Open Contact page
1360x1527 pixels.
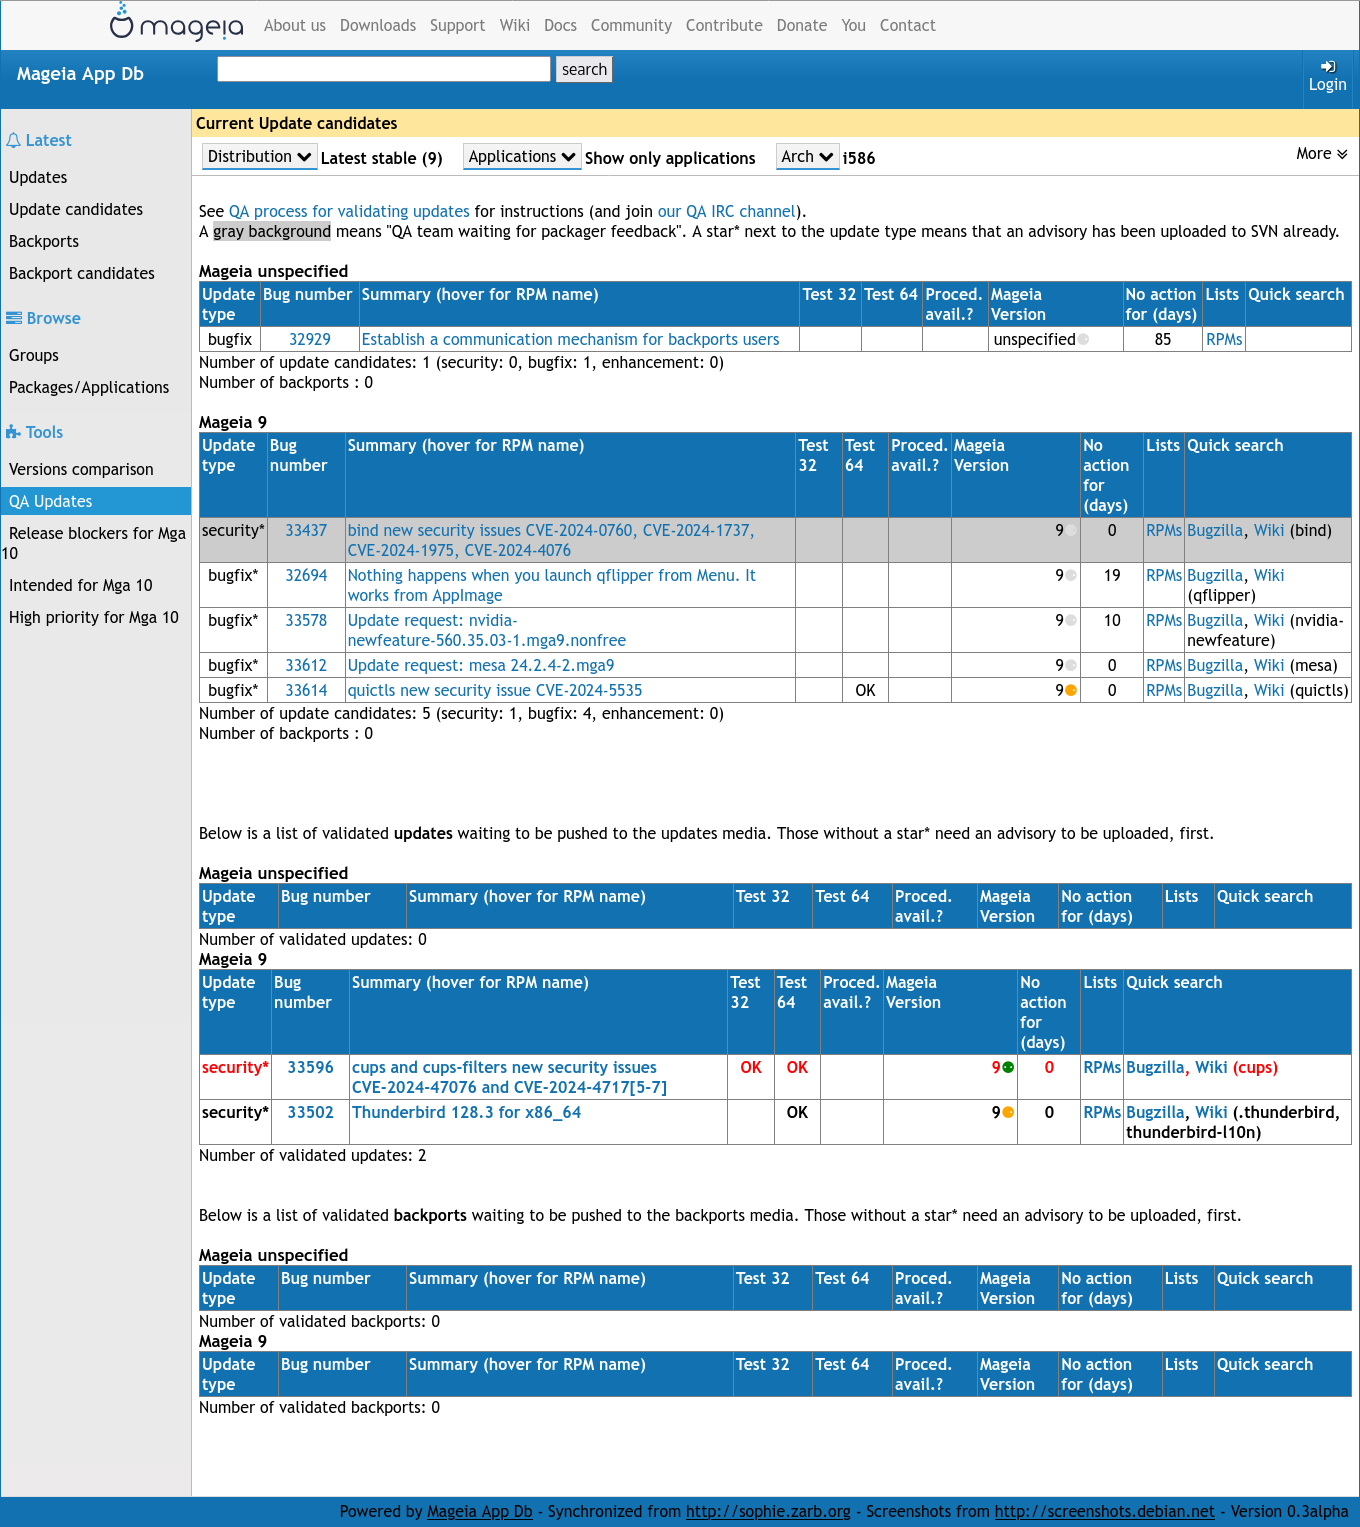click(x=908, y=26)
